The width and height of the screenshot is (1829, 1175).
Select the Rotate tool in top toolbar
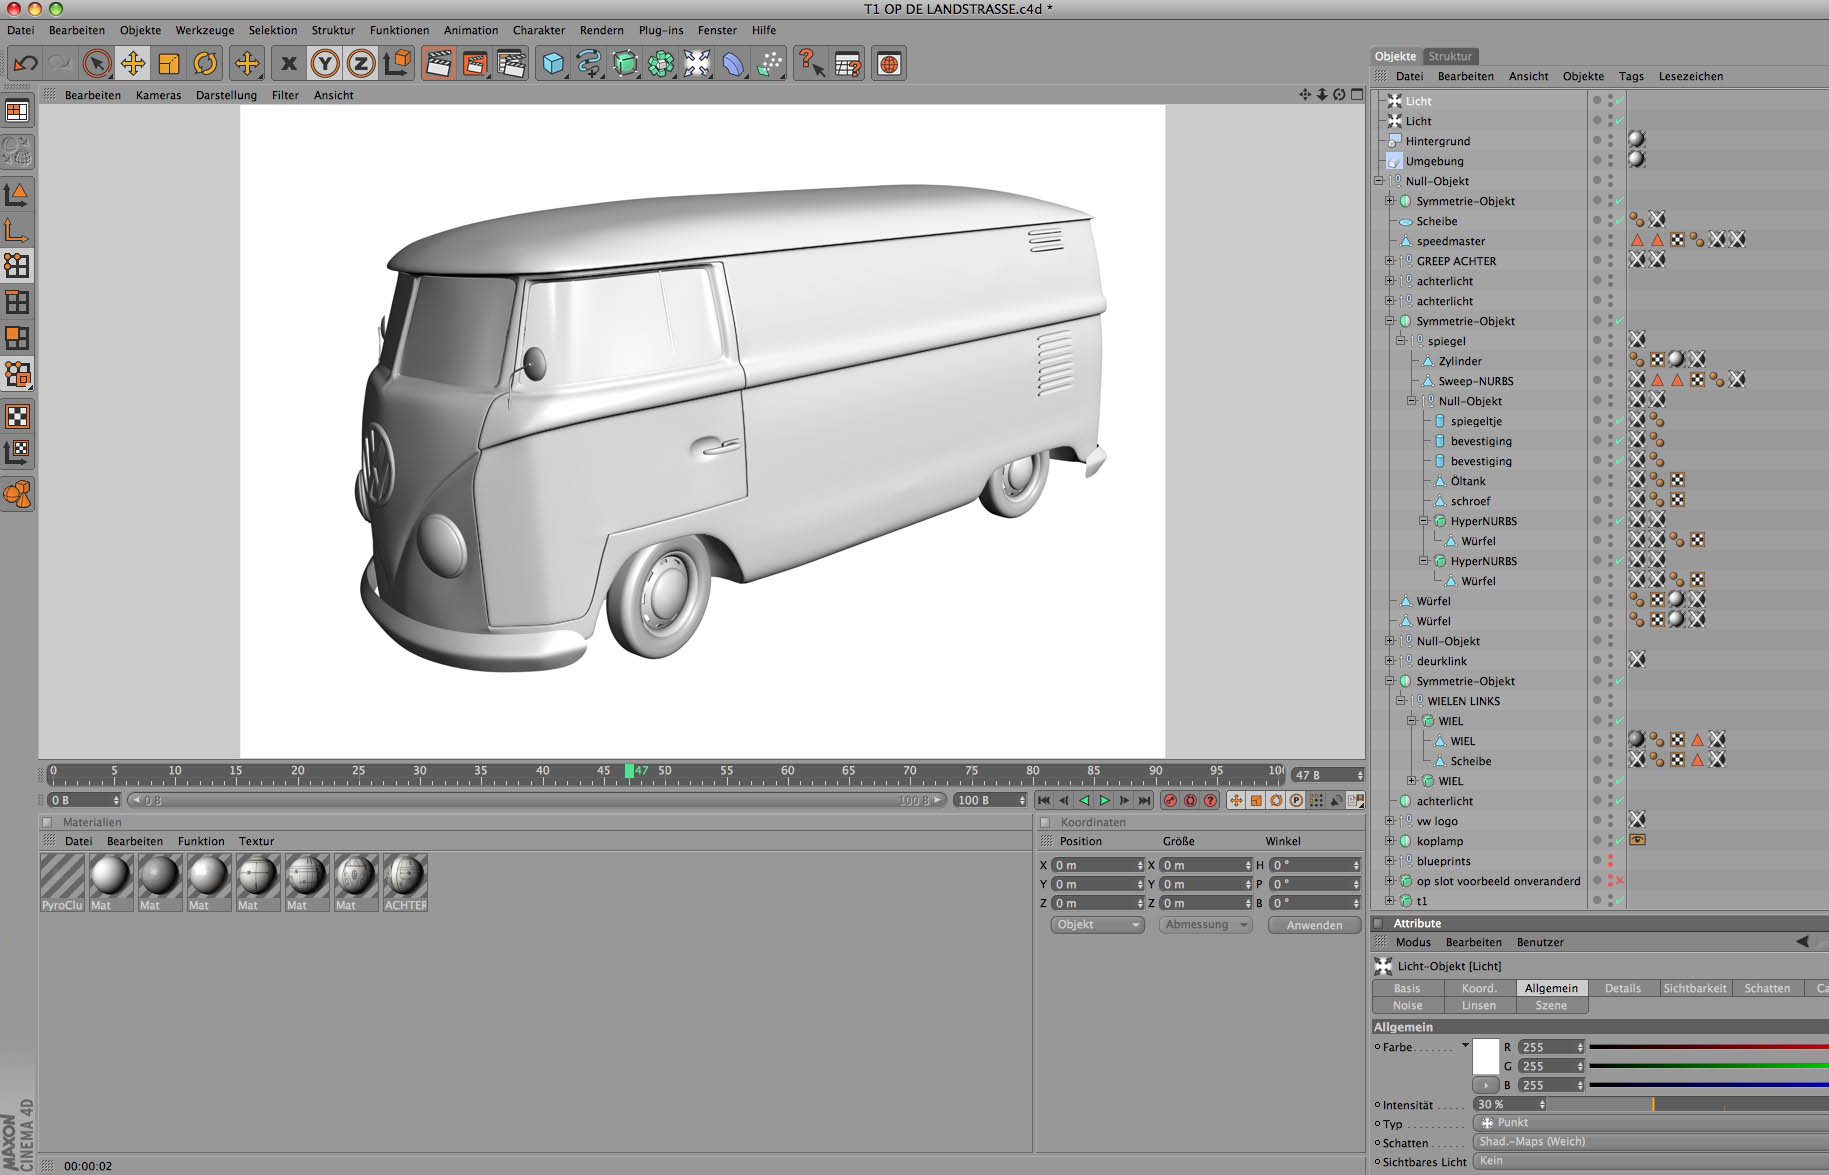tap(205, 64)
